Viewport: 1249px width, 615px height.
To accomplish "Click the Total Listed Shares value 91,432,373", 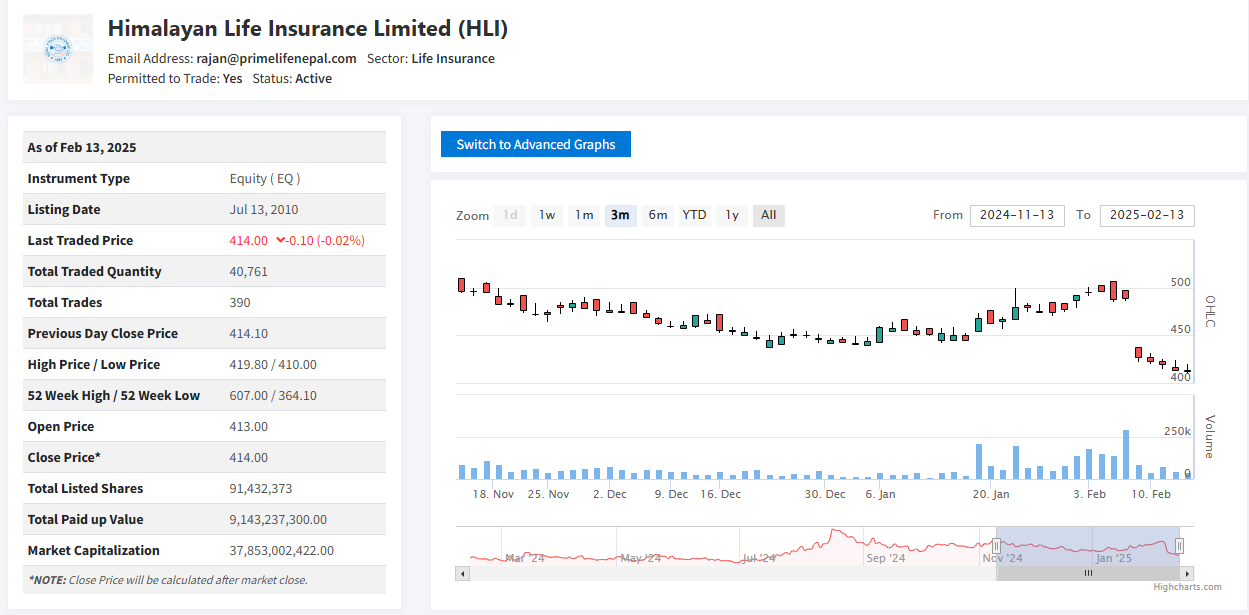I will click(261, 488).
